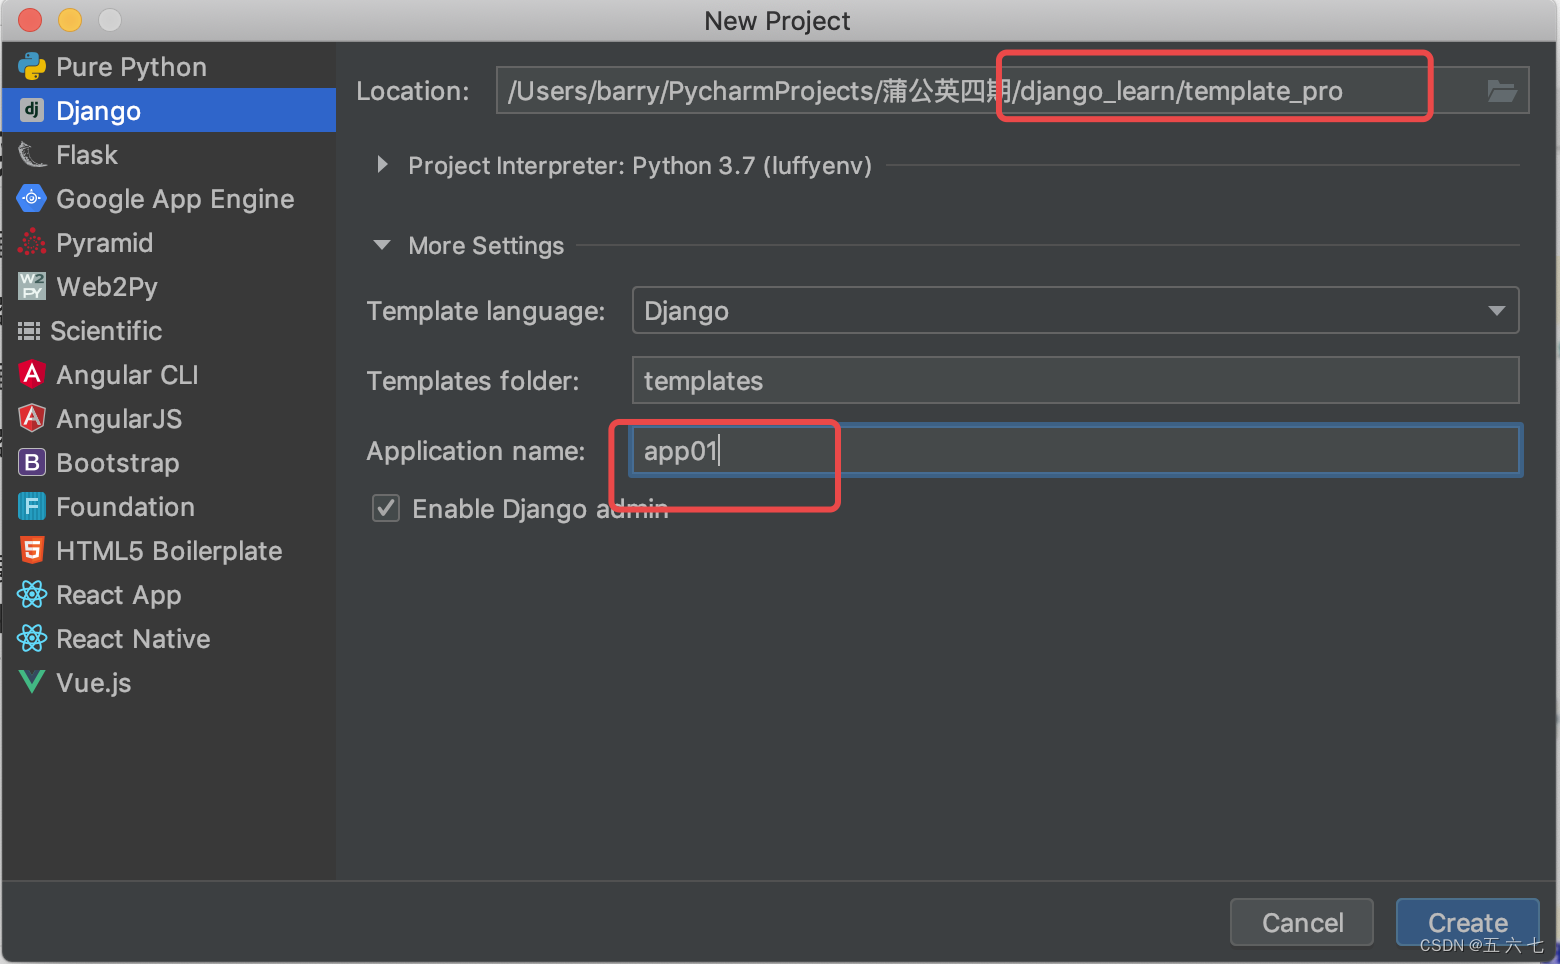Viewport: 1560px width, 964px height.
Task: Select Bootstrap project type
Action: (x=168, y=463)
